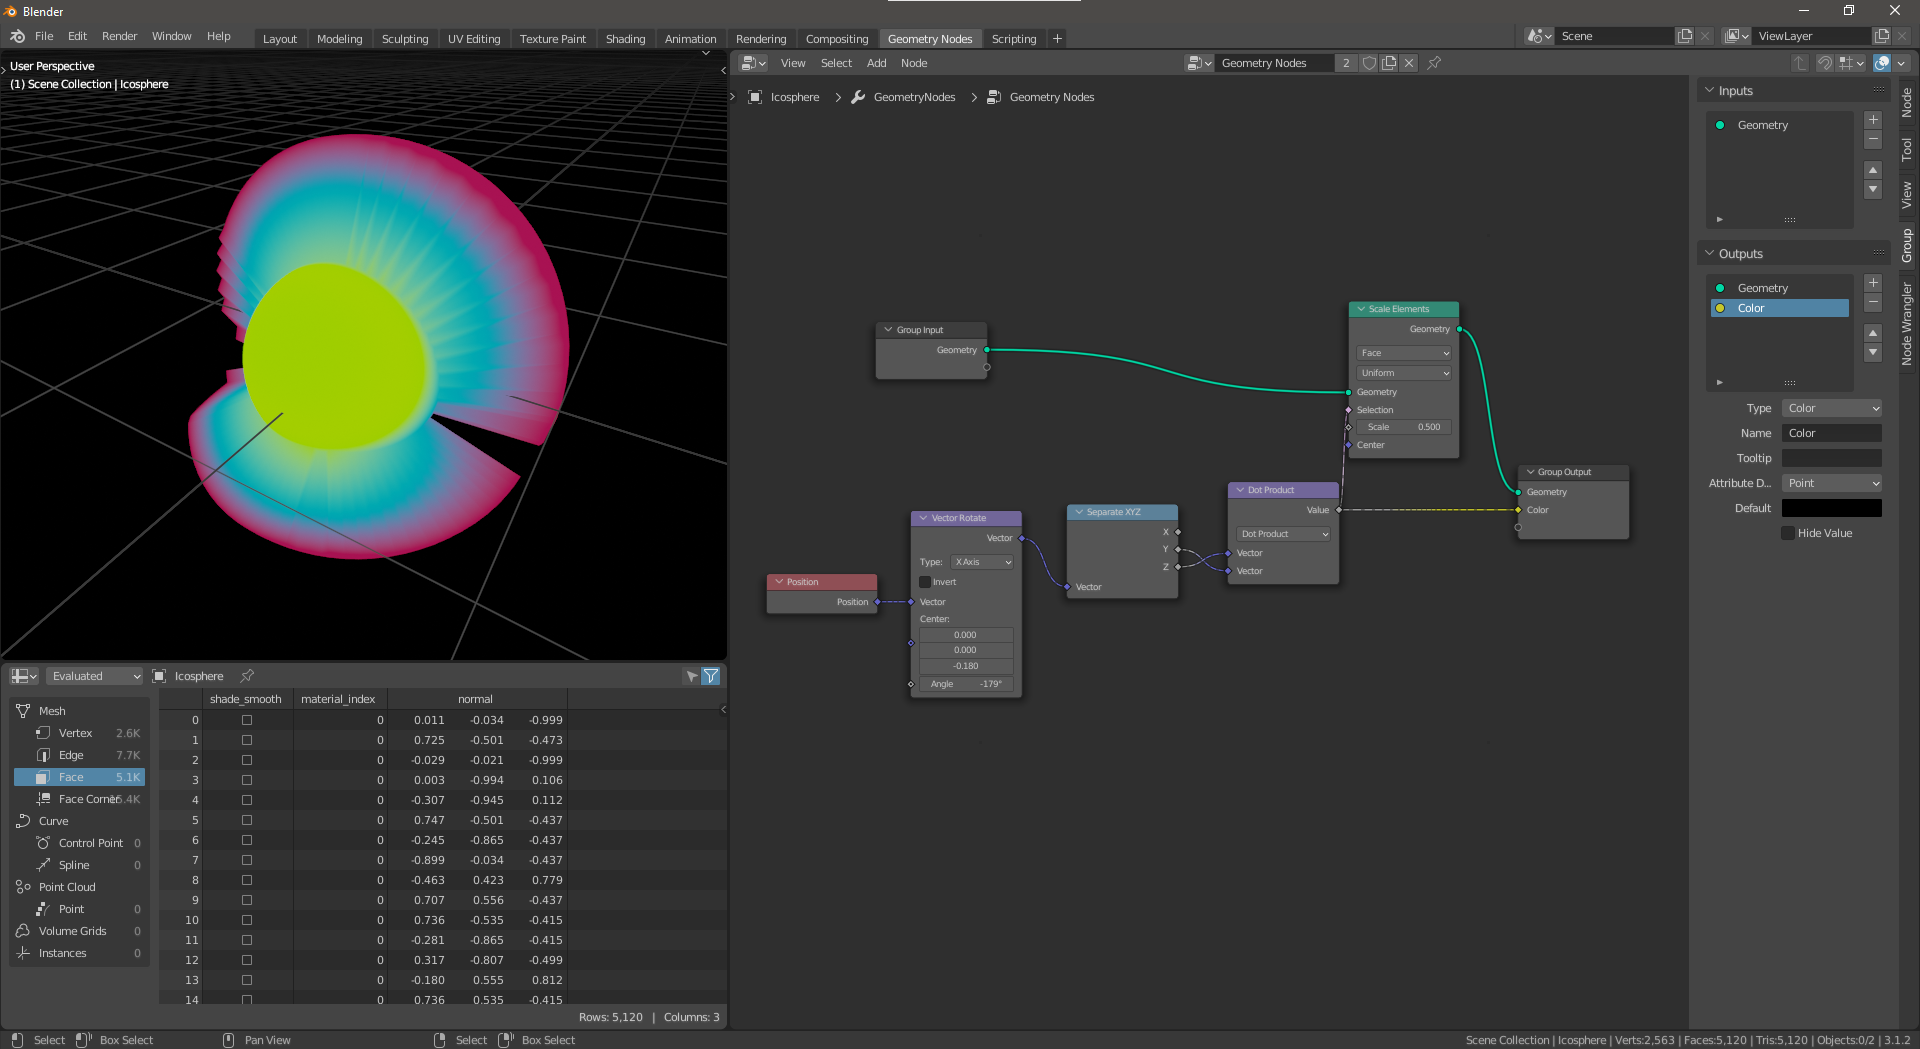Unlink the Geometry Nodes data-block
The height and width of the screenshot is (1049, 1920).
click(x=1409, y=63)
